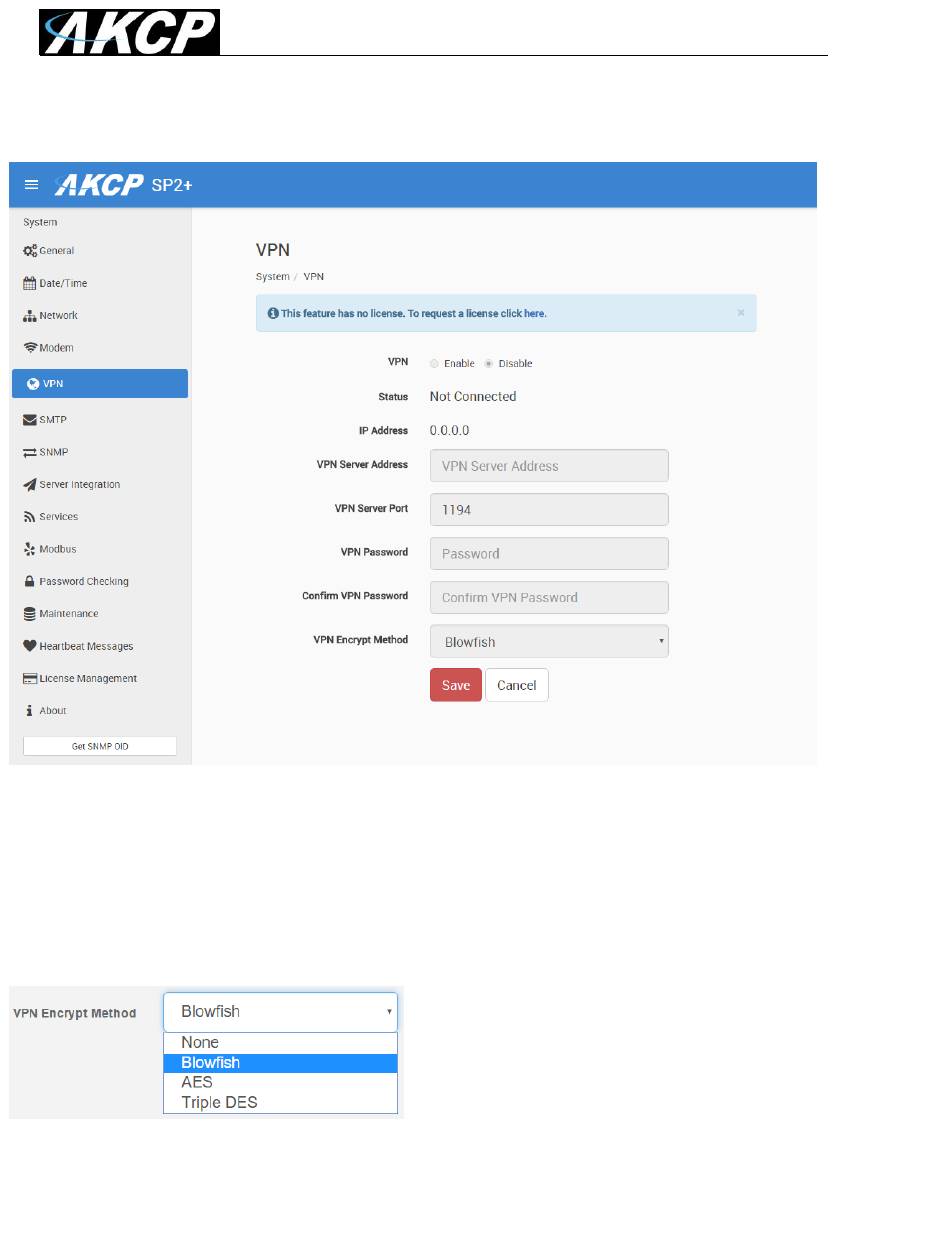Open the Modbus menu item
Screen dimensions: 950x1260
pyautogui.click(x=100, y=549)
